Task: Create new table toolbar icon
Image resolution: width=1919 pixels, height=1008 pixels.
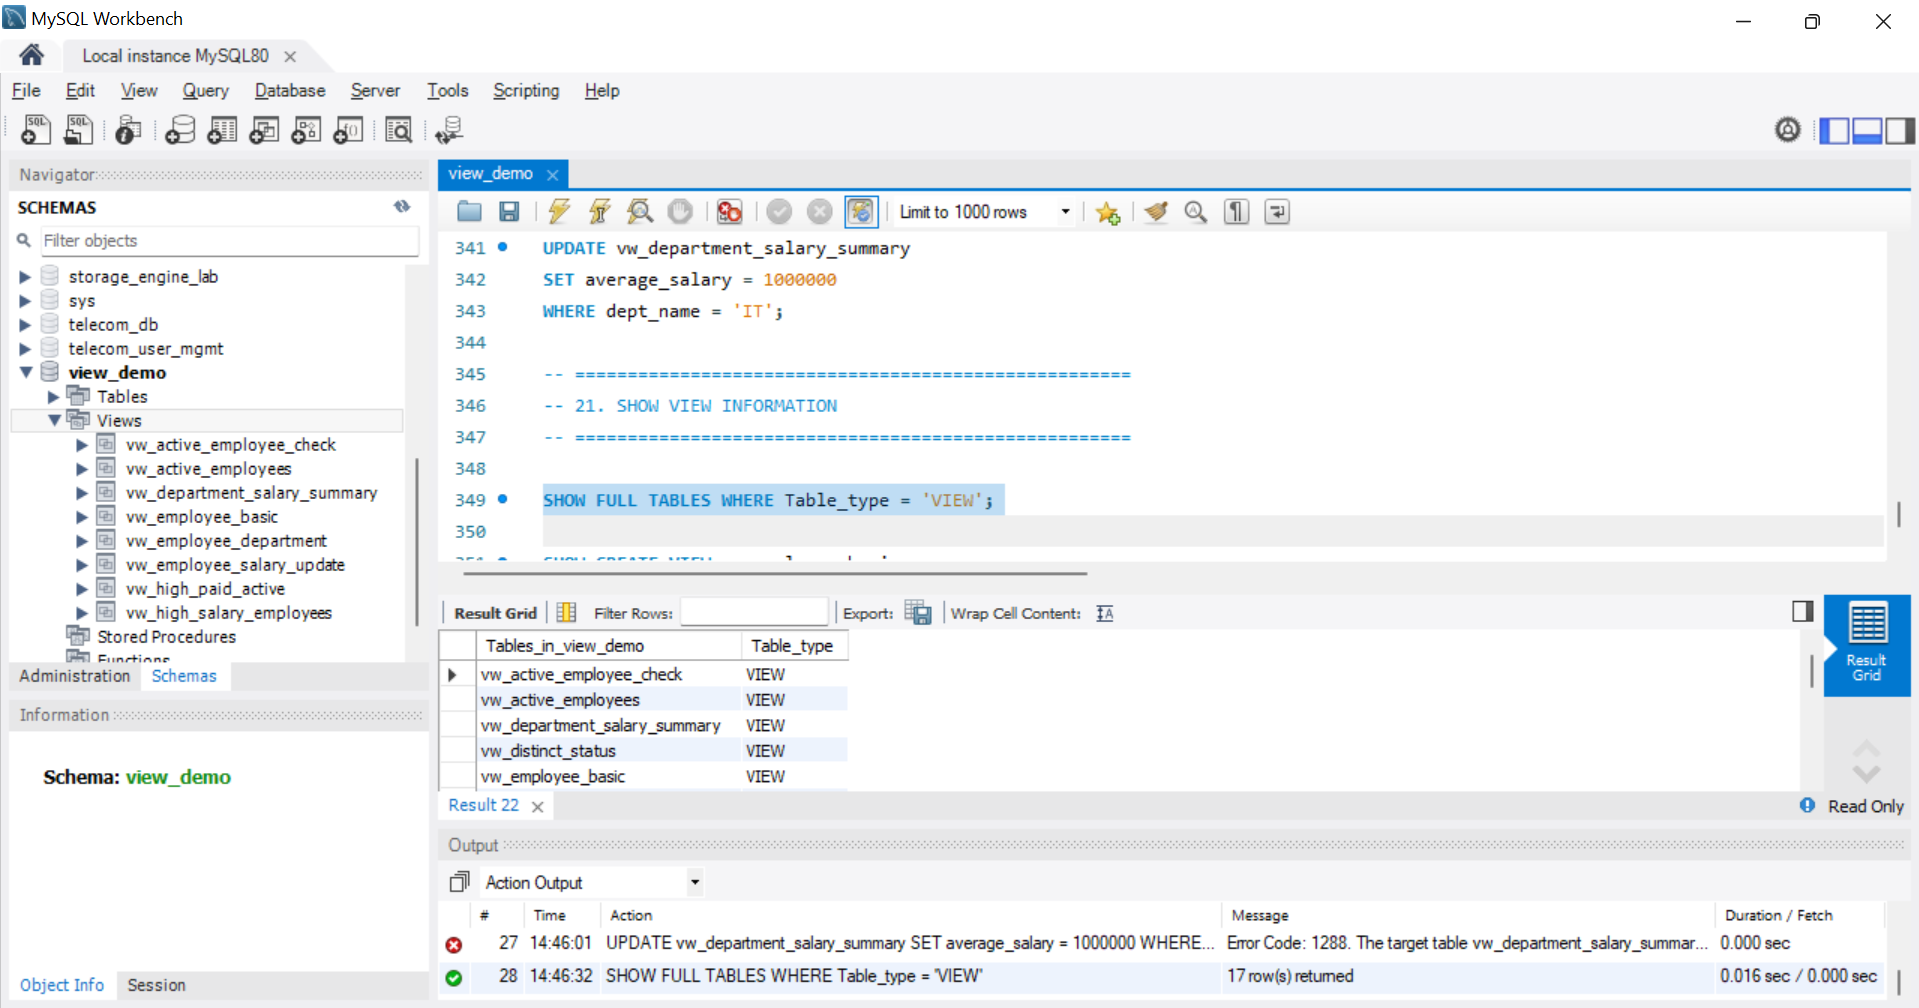Action: click(222, 129)
